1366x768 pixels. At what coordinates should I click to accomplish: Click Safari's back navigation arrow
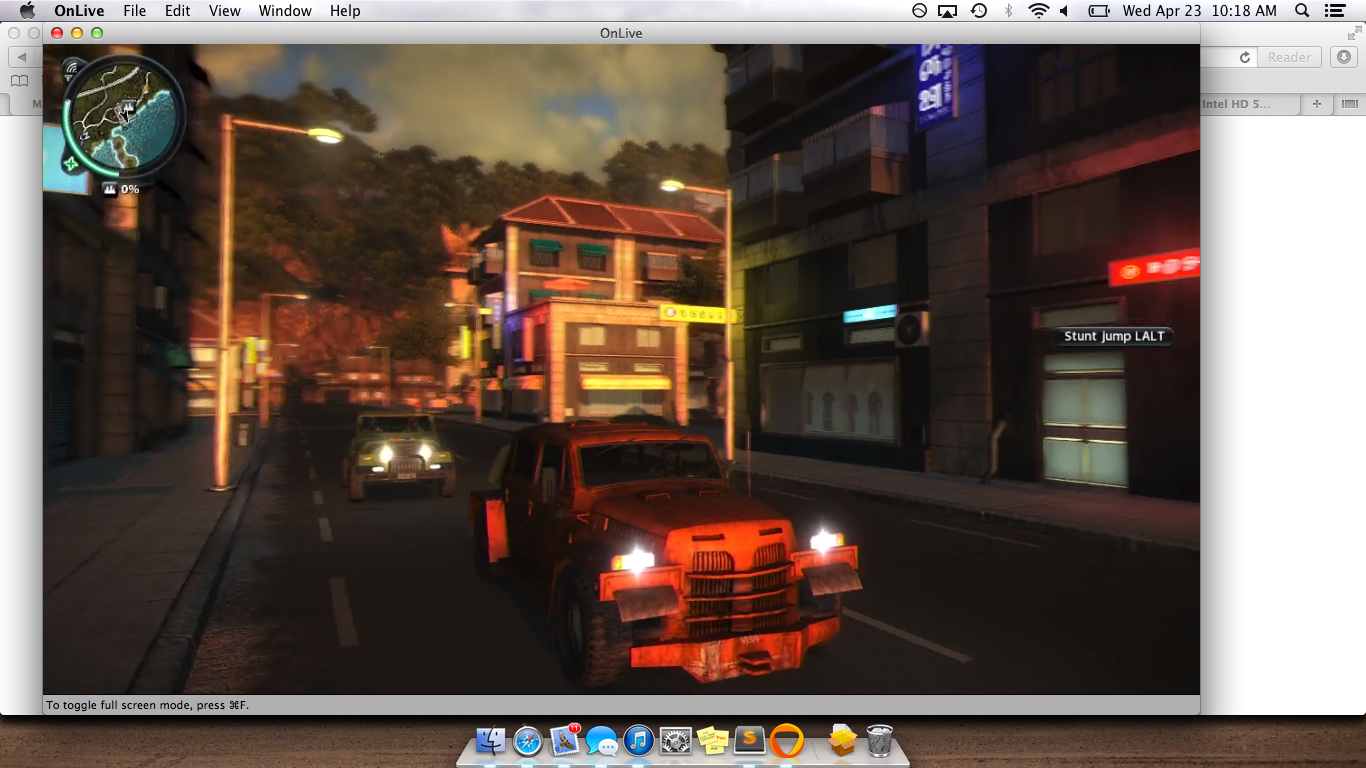pos(22,57)
